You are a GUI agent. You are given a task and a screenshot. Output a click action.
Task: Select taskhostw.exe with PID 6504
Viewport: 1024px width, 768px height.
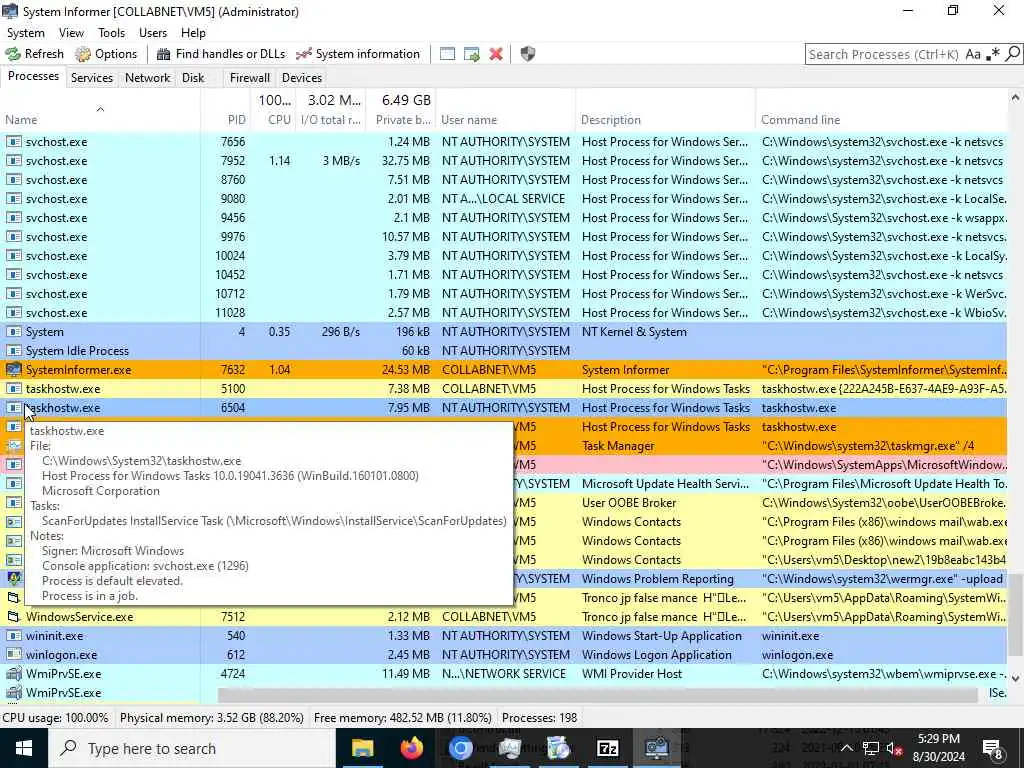pyautogui.click(x=504, y=408)
